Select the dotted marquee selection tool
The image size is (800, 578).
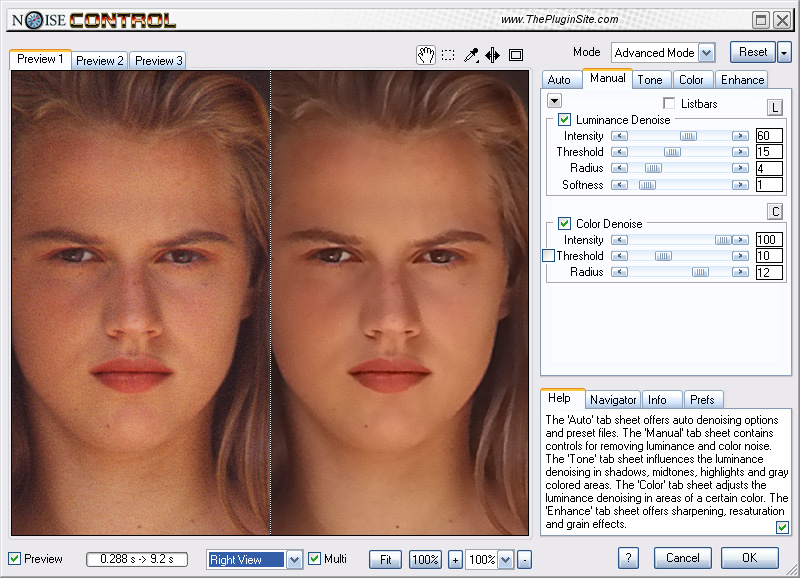[x=448, y=56]
